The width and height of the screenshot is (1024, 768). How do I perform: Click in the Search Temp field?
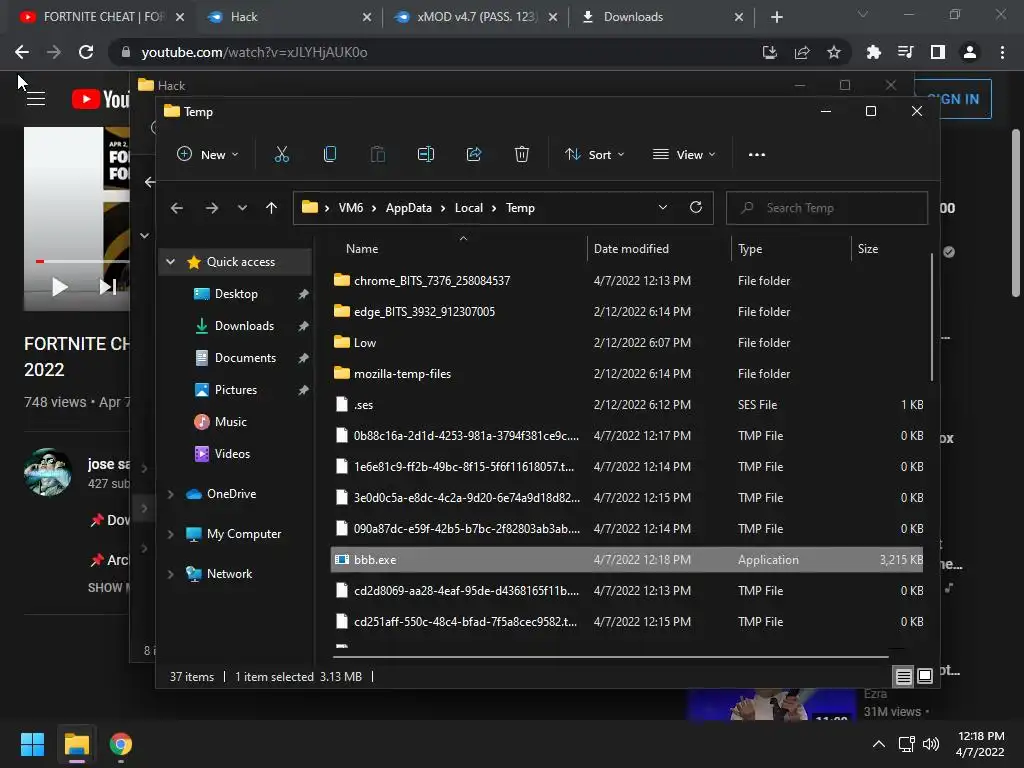coord(827,208)
